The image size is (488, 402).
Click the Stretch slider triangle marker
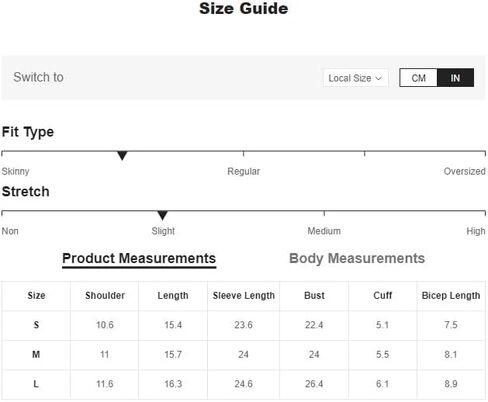162,215
